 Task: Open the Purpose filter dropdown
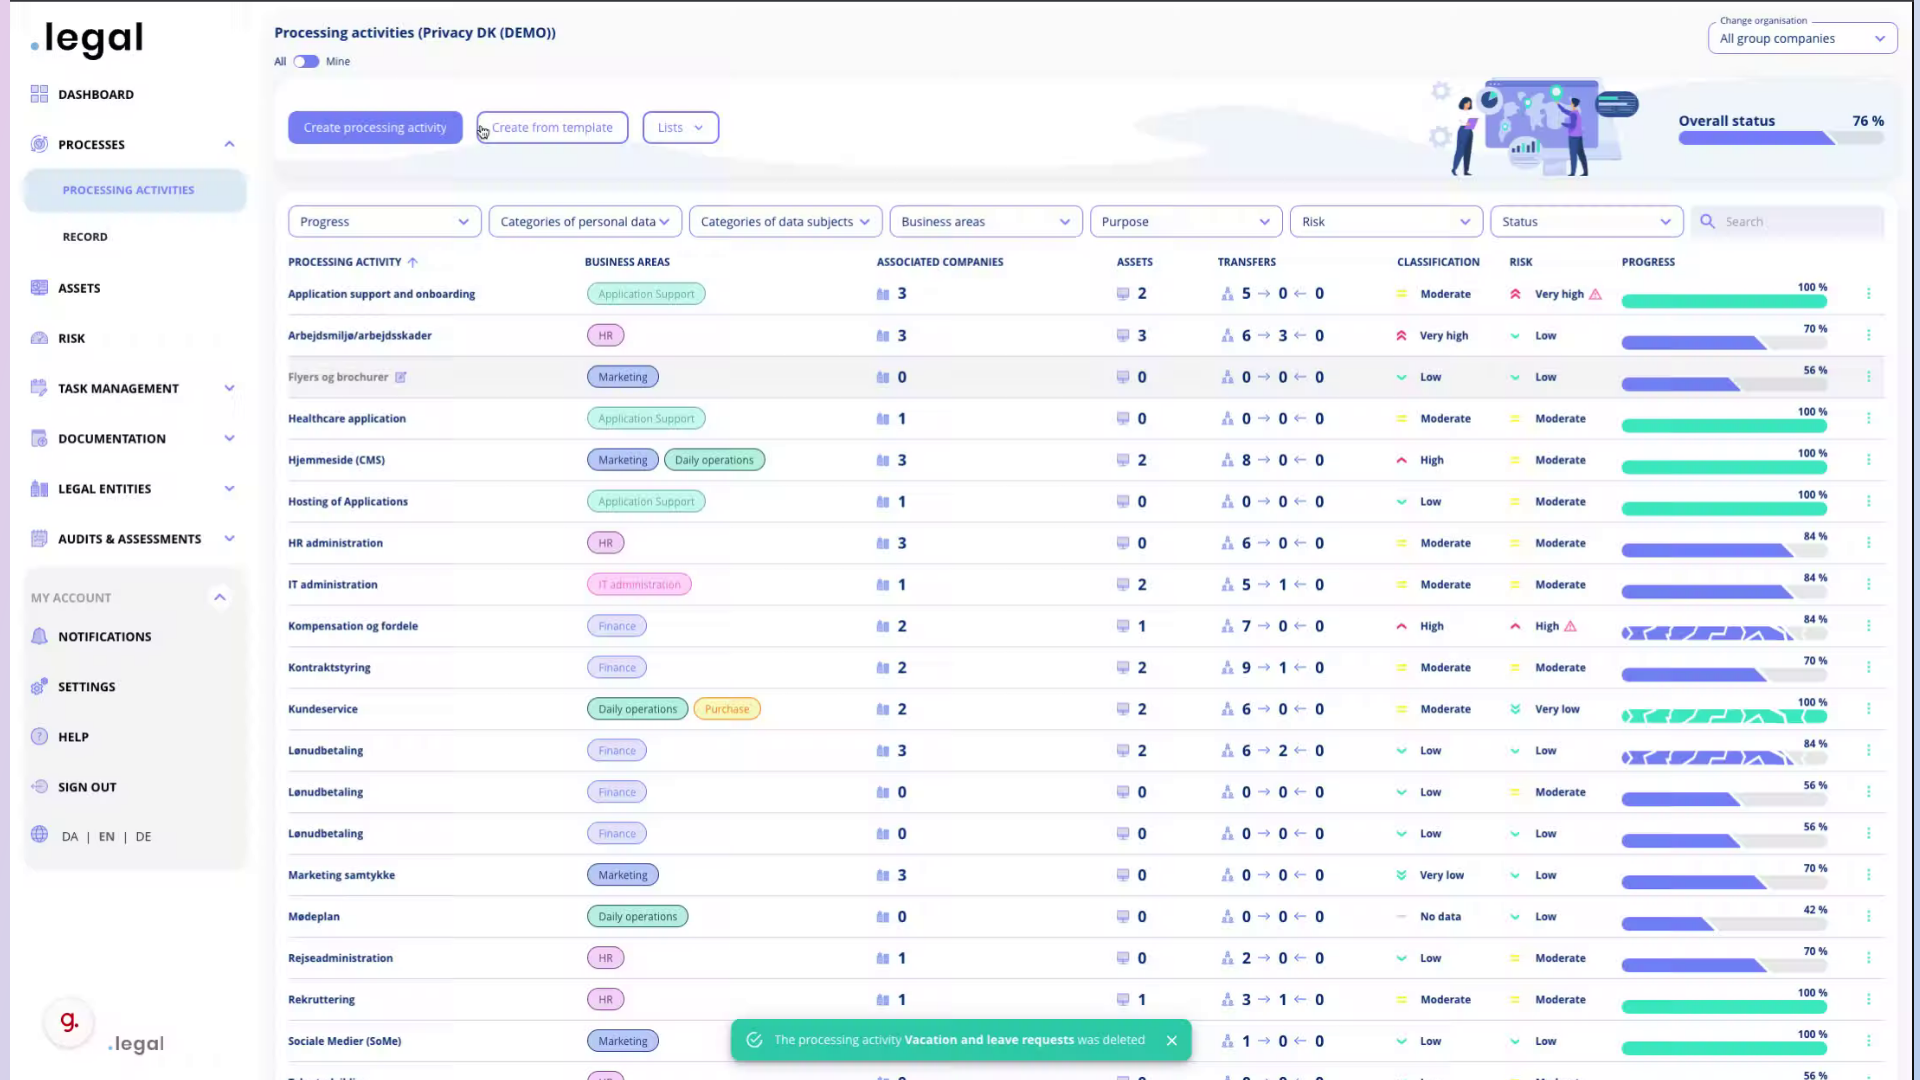tap(1186, 221)
